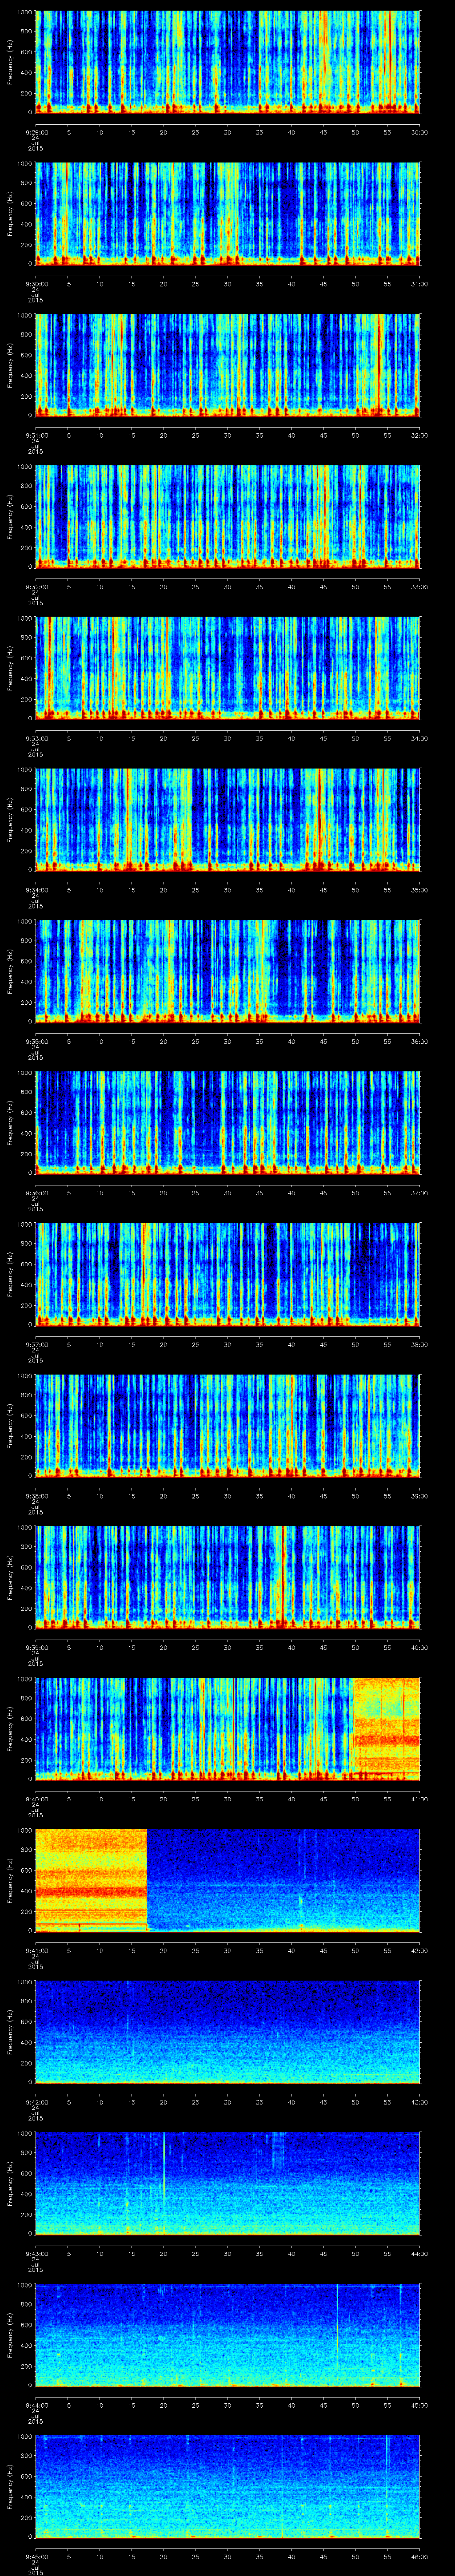Select the spectrogram panel starting at 9:36:00
The width and height of the screenshot is (455, 2576).
[228, 1122]
